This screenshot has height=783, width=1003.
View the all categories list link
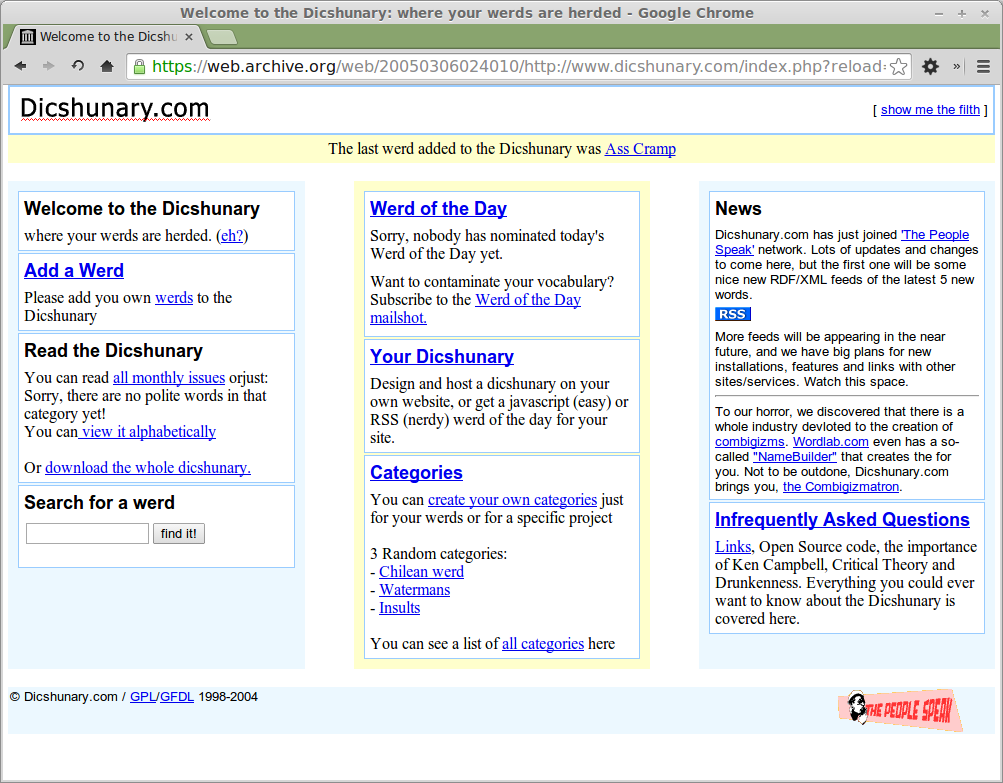pyautogui.click(x=543, y=644)
